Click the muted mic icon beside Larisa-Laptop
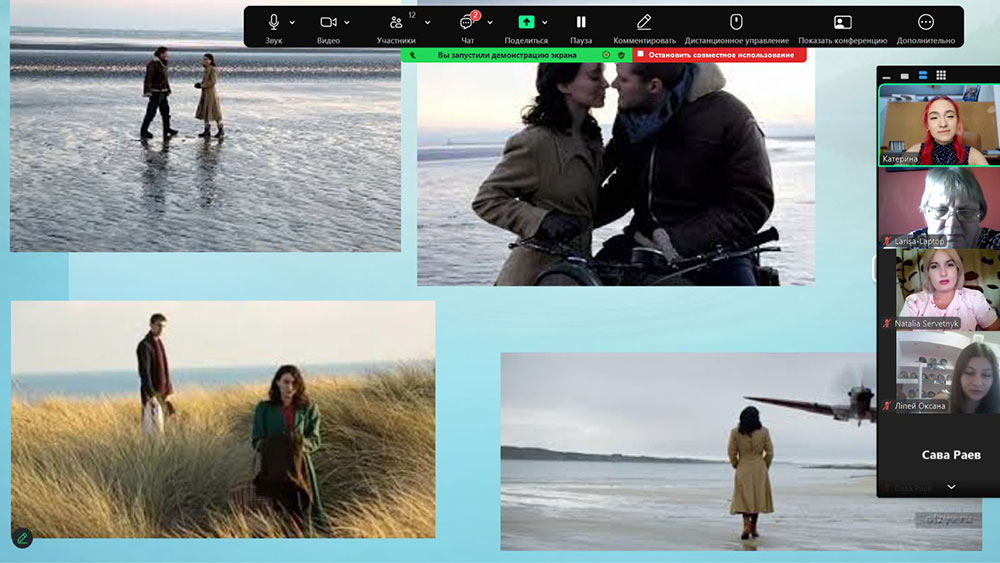Viewport: 1000px width, 563px height. click(x=887, y=241)
